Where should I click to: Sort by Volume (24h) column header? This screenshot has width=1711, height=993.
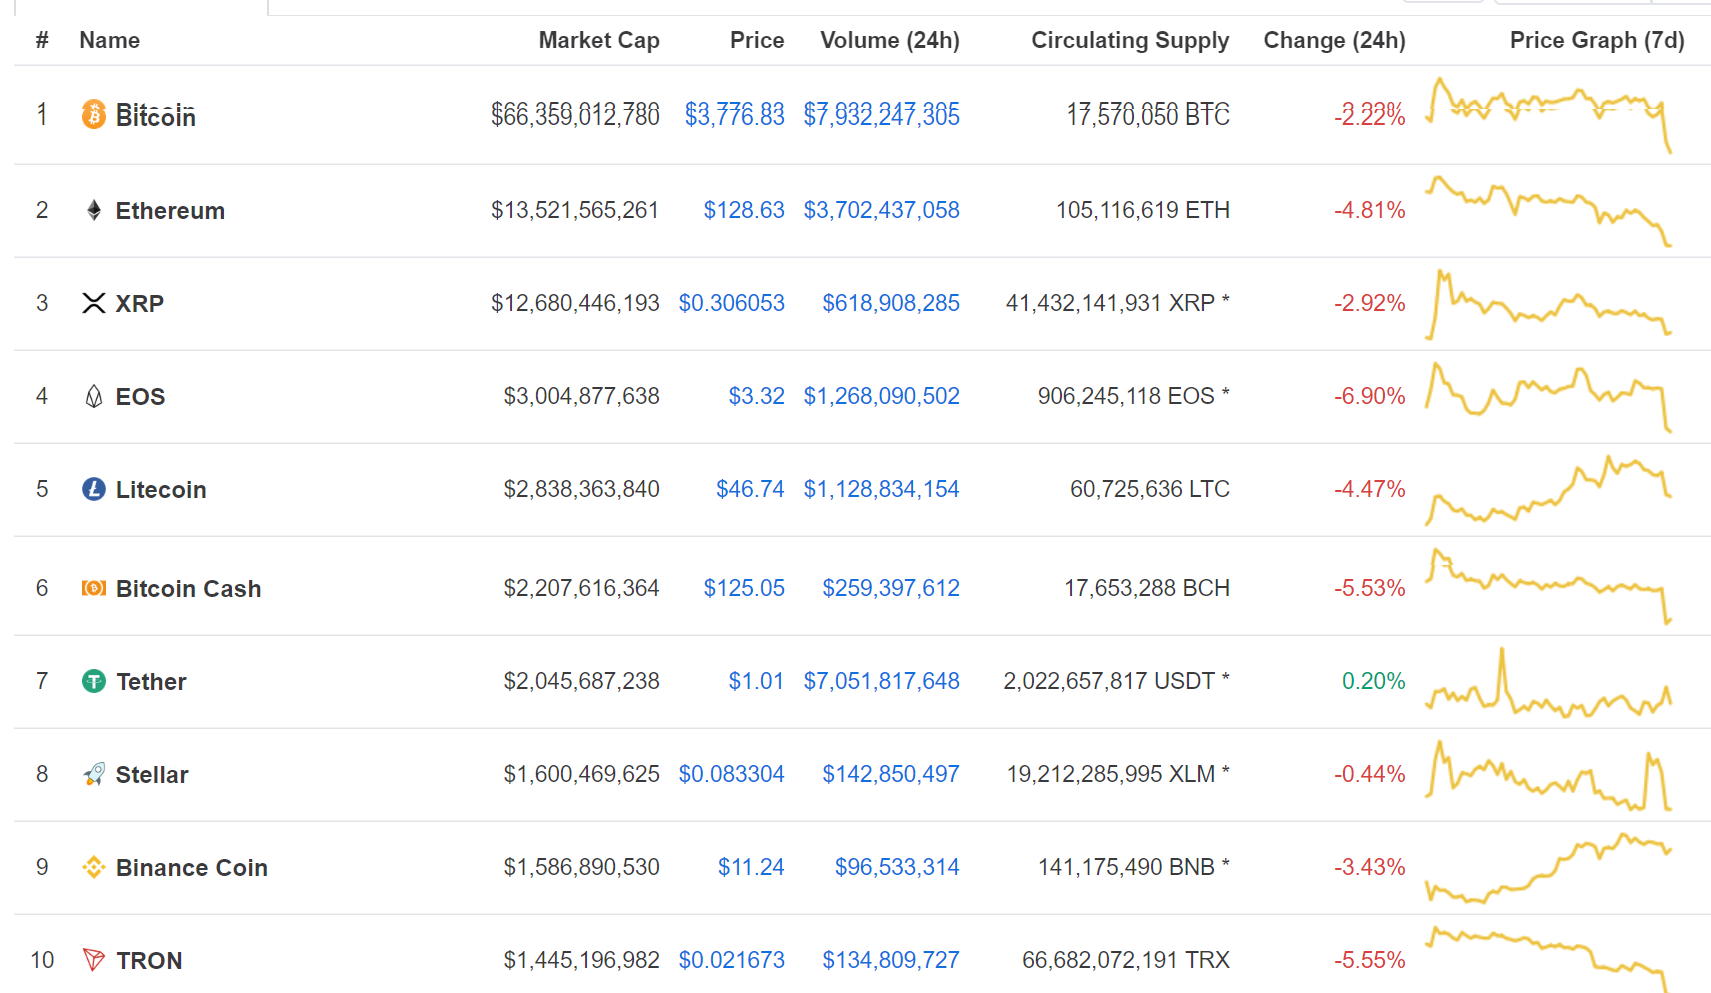click(x=890, y=40)
